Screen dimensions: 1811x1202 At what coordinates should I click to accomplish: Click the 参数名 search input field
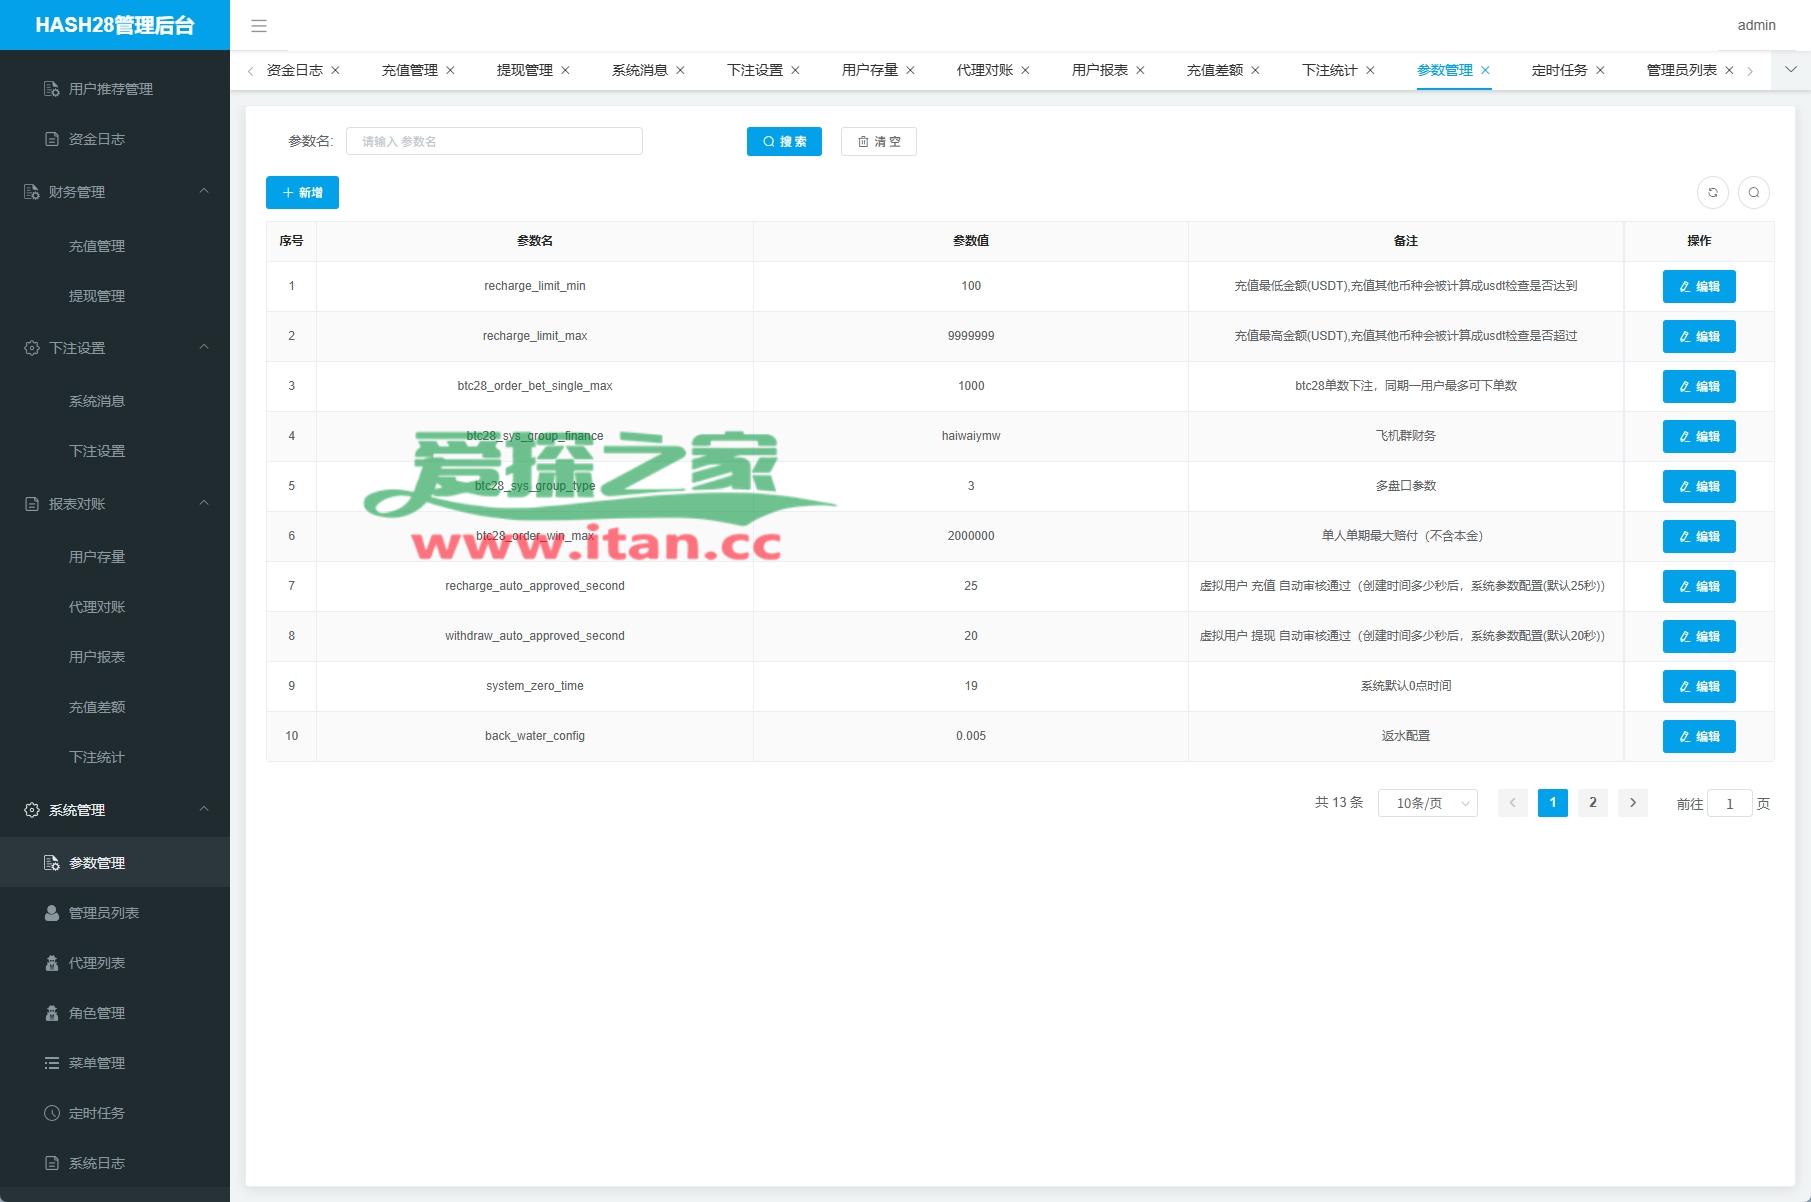[494, 142]
